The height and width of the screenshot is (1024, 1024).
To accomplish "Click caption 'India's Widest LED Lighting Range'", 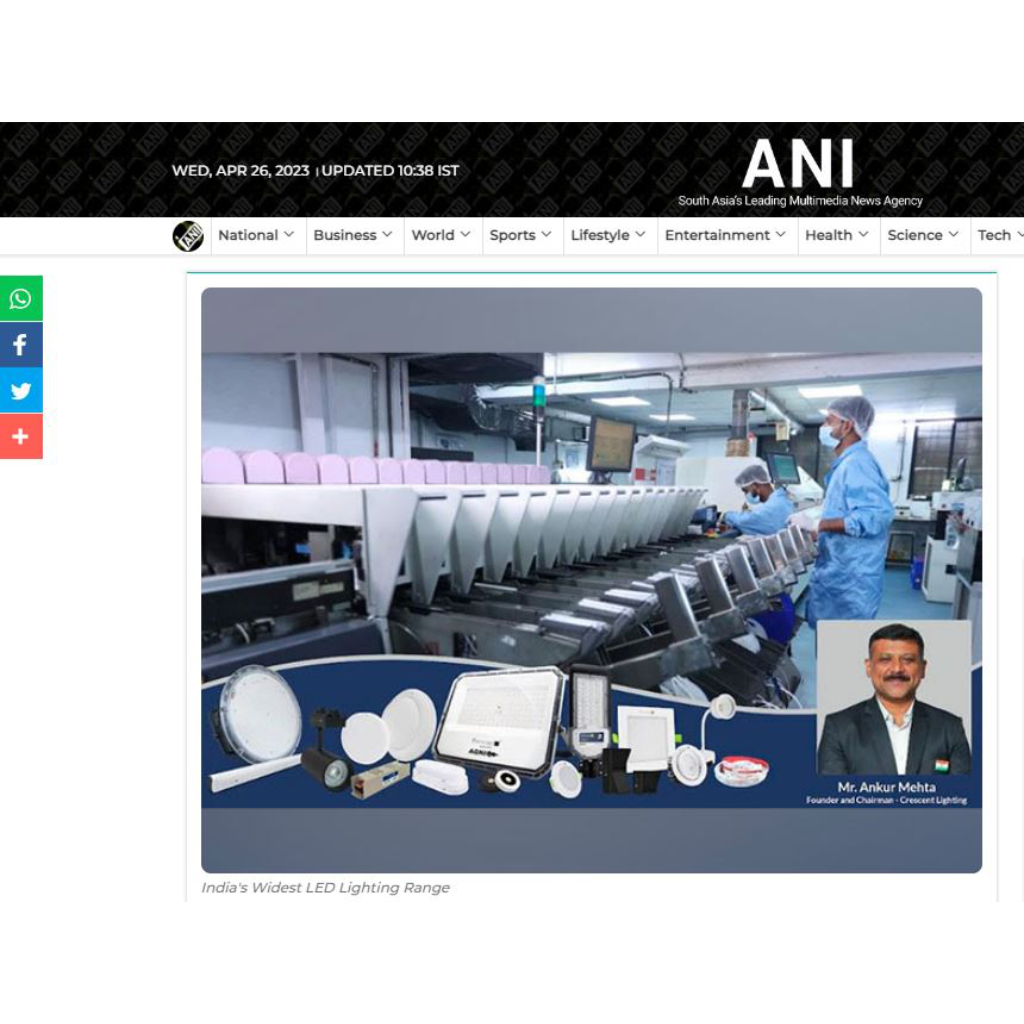I will click(325, 888).
